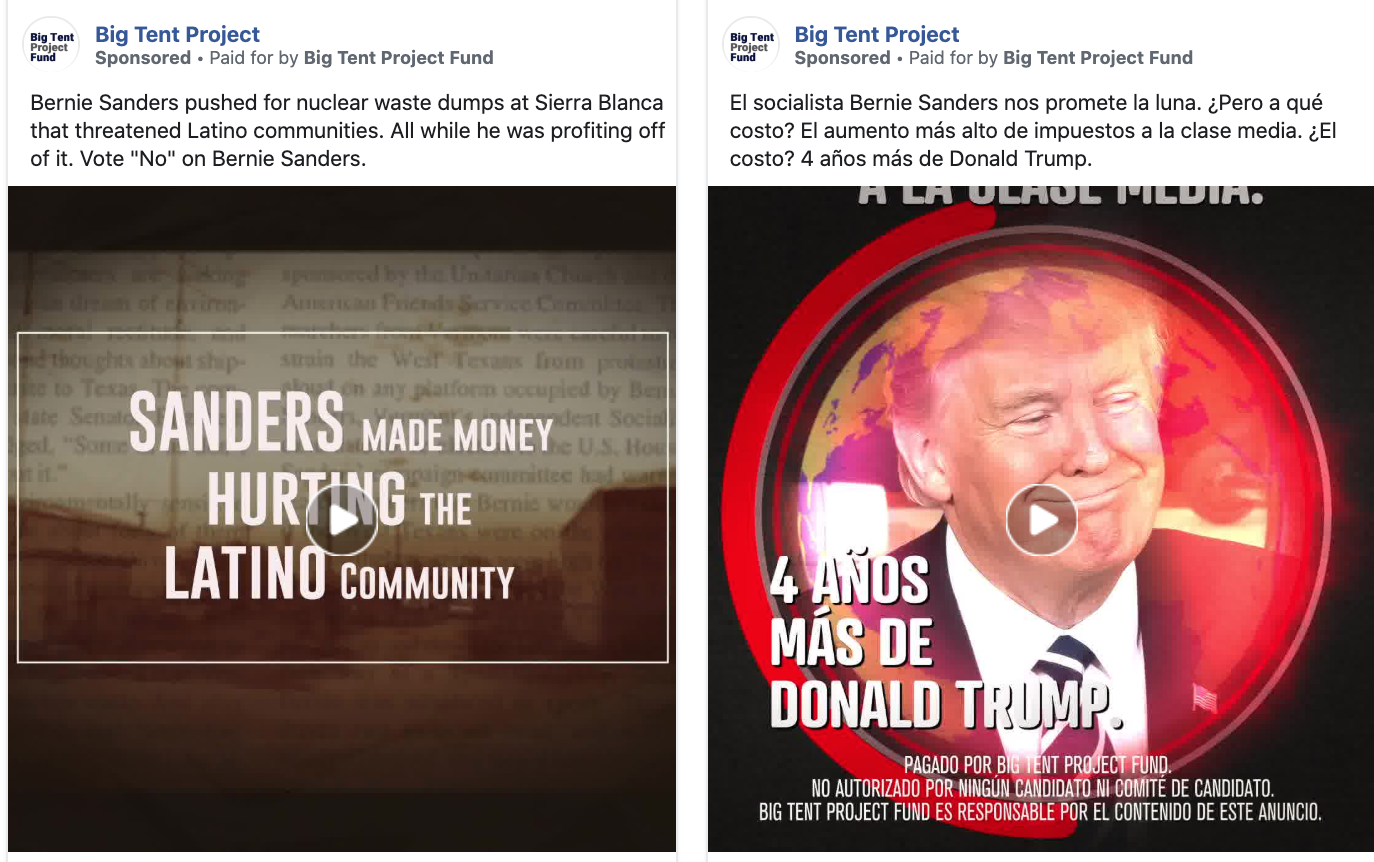Play the Spanish-language Trump video ad
This screenshot has width=1374, height=862.
point(1041,520)
